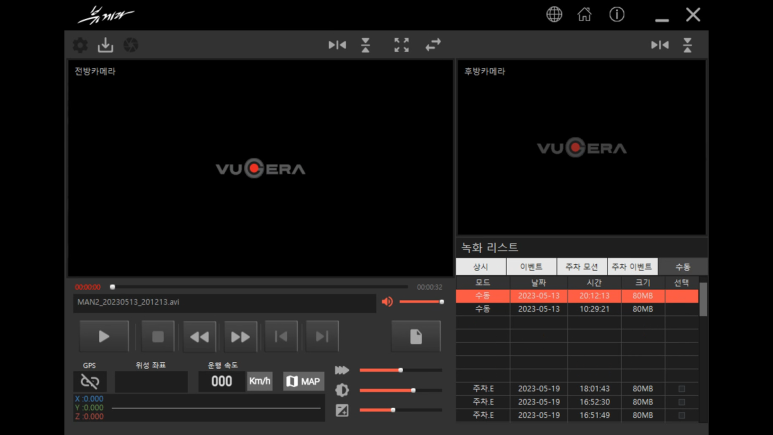Play the video
Screen dimensions: 773x435
click(x=104, y=336)
